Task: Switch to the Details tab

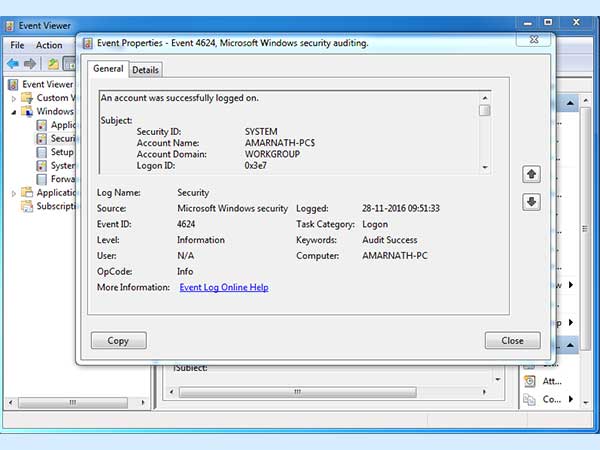Action: [x=145, y=70]
